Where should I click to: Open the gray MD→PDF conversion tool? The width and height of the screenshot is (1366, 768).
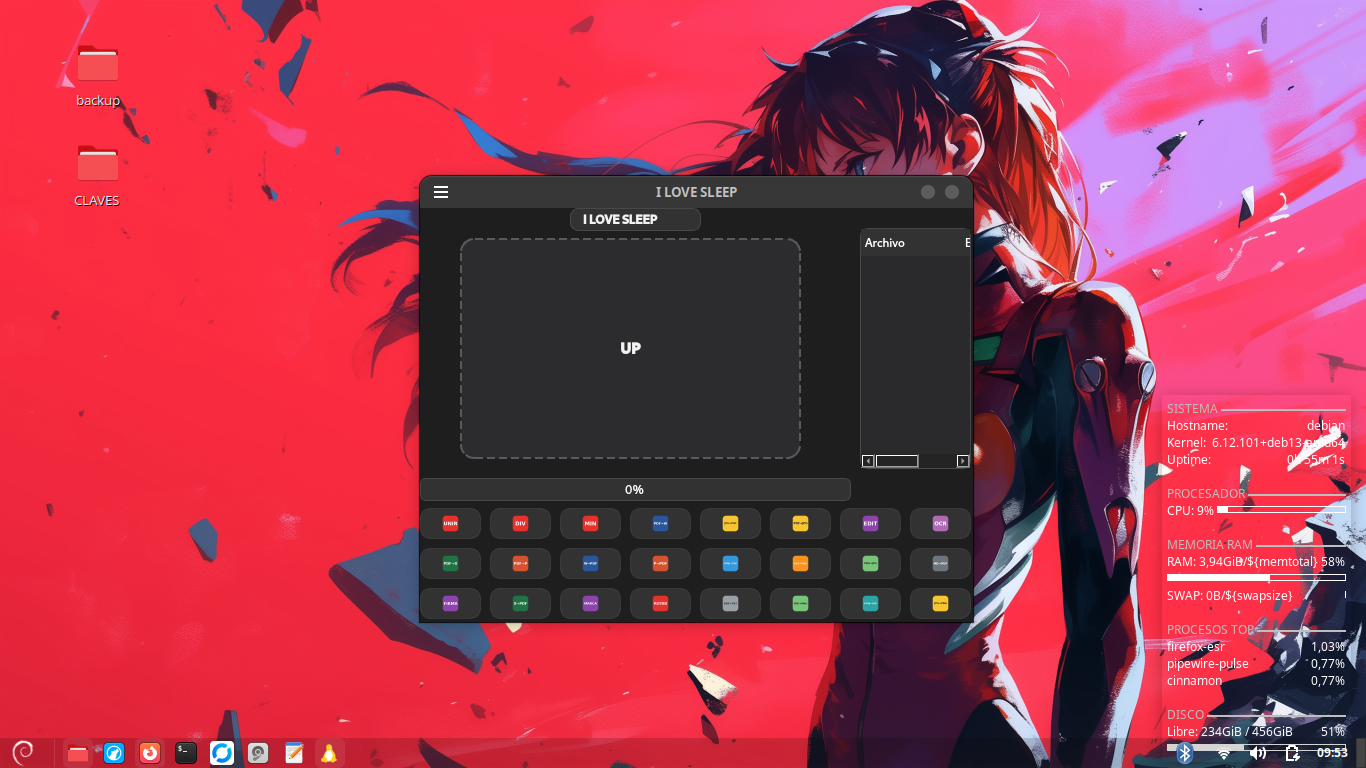coord(940,563)
